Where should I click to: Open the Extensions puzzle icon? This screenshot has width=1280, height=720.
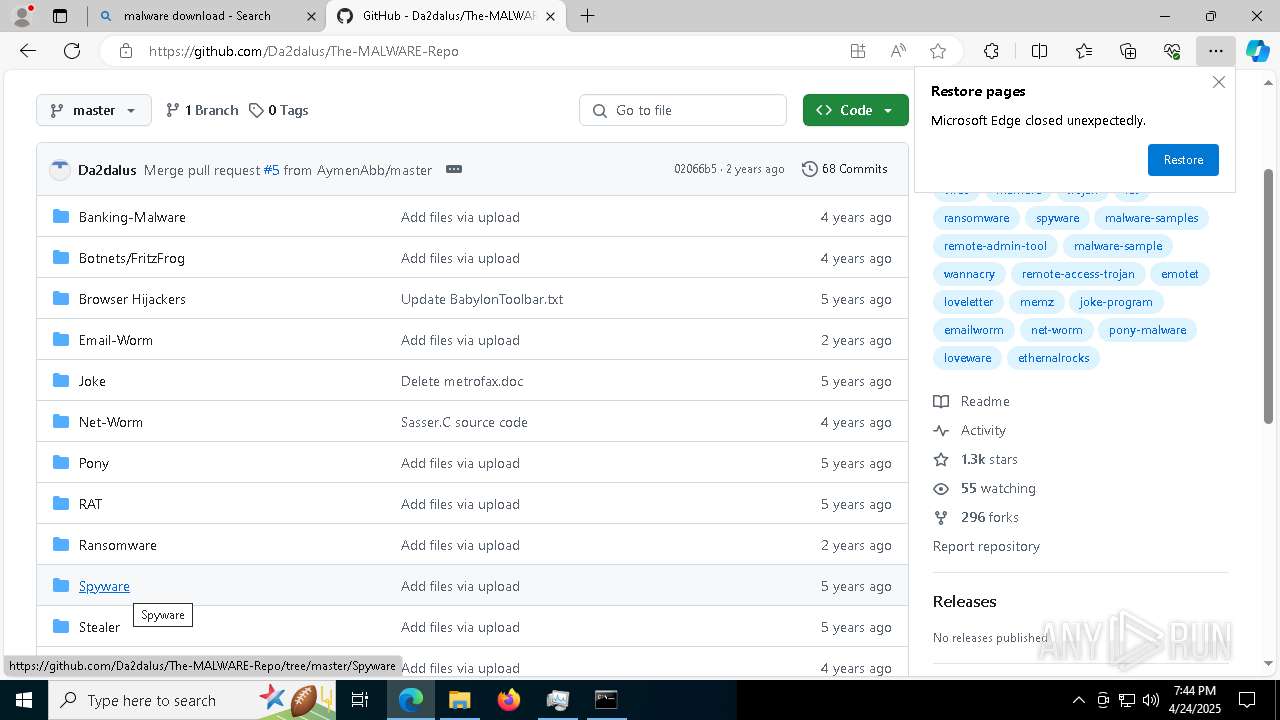[x=991, y=51]
